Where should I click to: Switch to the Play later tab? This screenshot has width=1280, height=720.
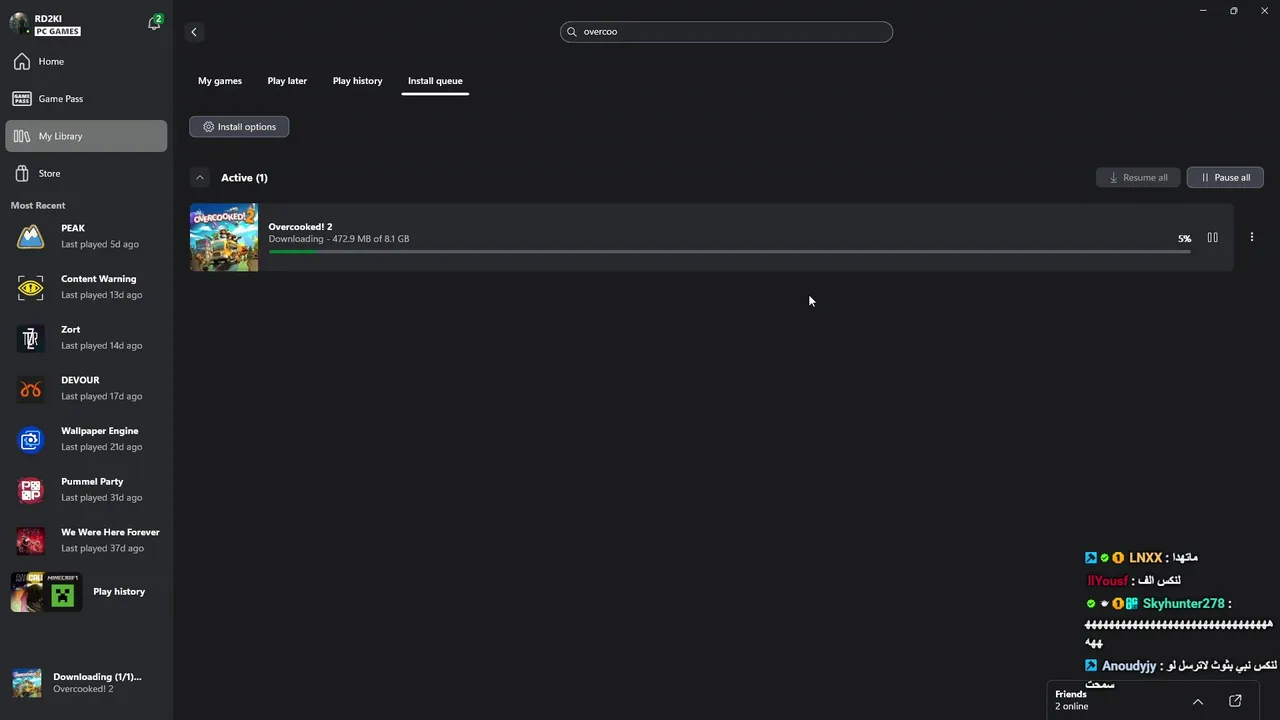(287, 81)
